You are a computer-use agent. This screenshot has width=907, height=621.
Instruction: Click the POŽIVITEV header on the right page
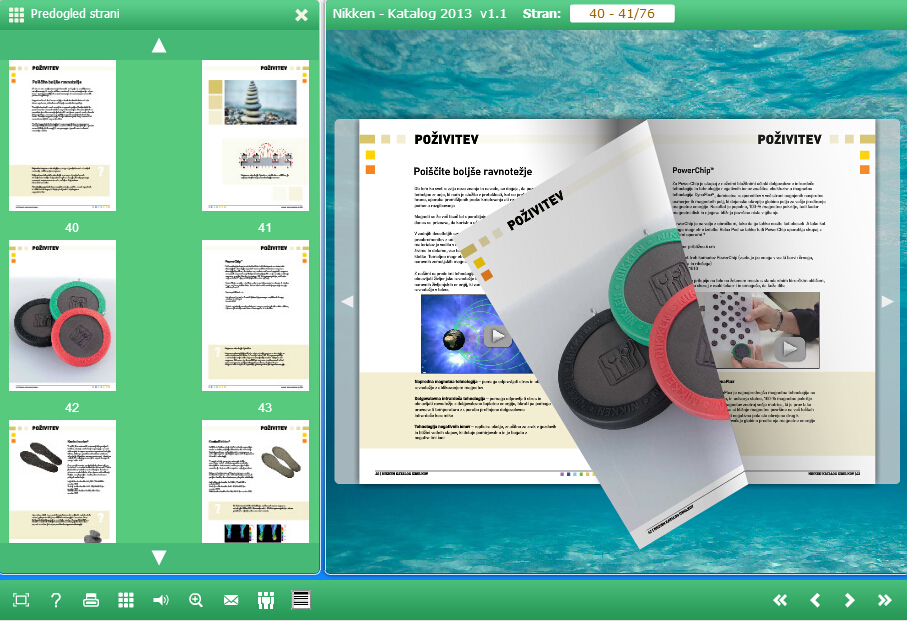coord(789,139)
